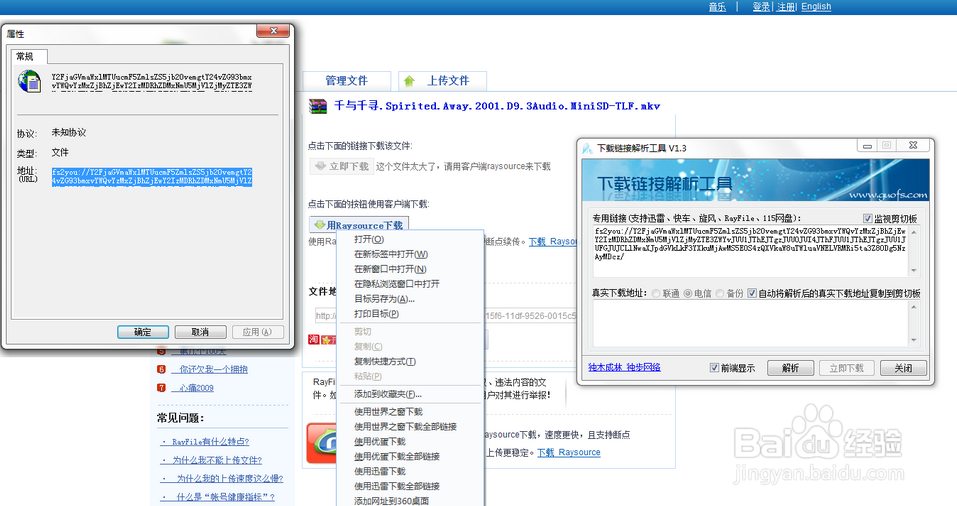
Task: Click the Raysource client logo thumbnail
Action: [322, 443]
